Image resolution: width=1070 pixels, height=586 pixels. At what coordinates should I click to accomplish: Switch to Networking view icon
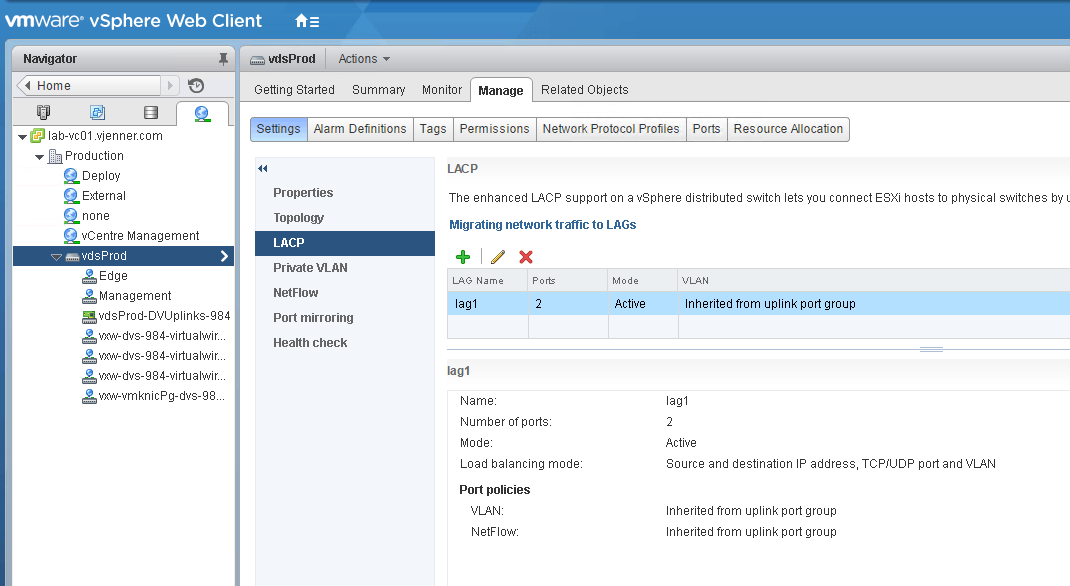pyautogui.click(x=202, y=113)
